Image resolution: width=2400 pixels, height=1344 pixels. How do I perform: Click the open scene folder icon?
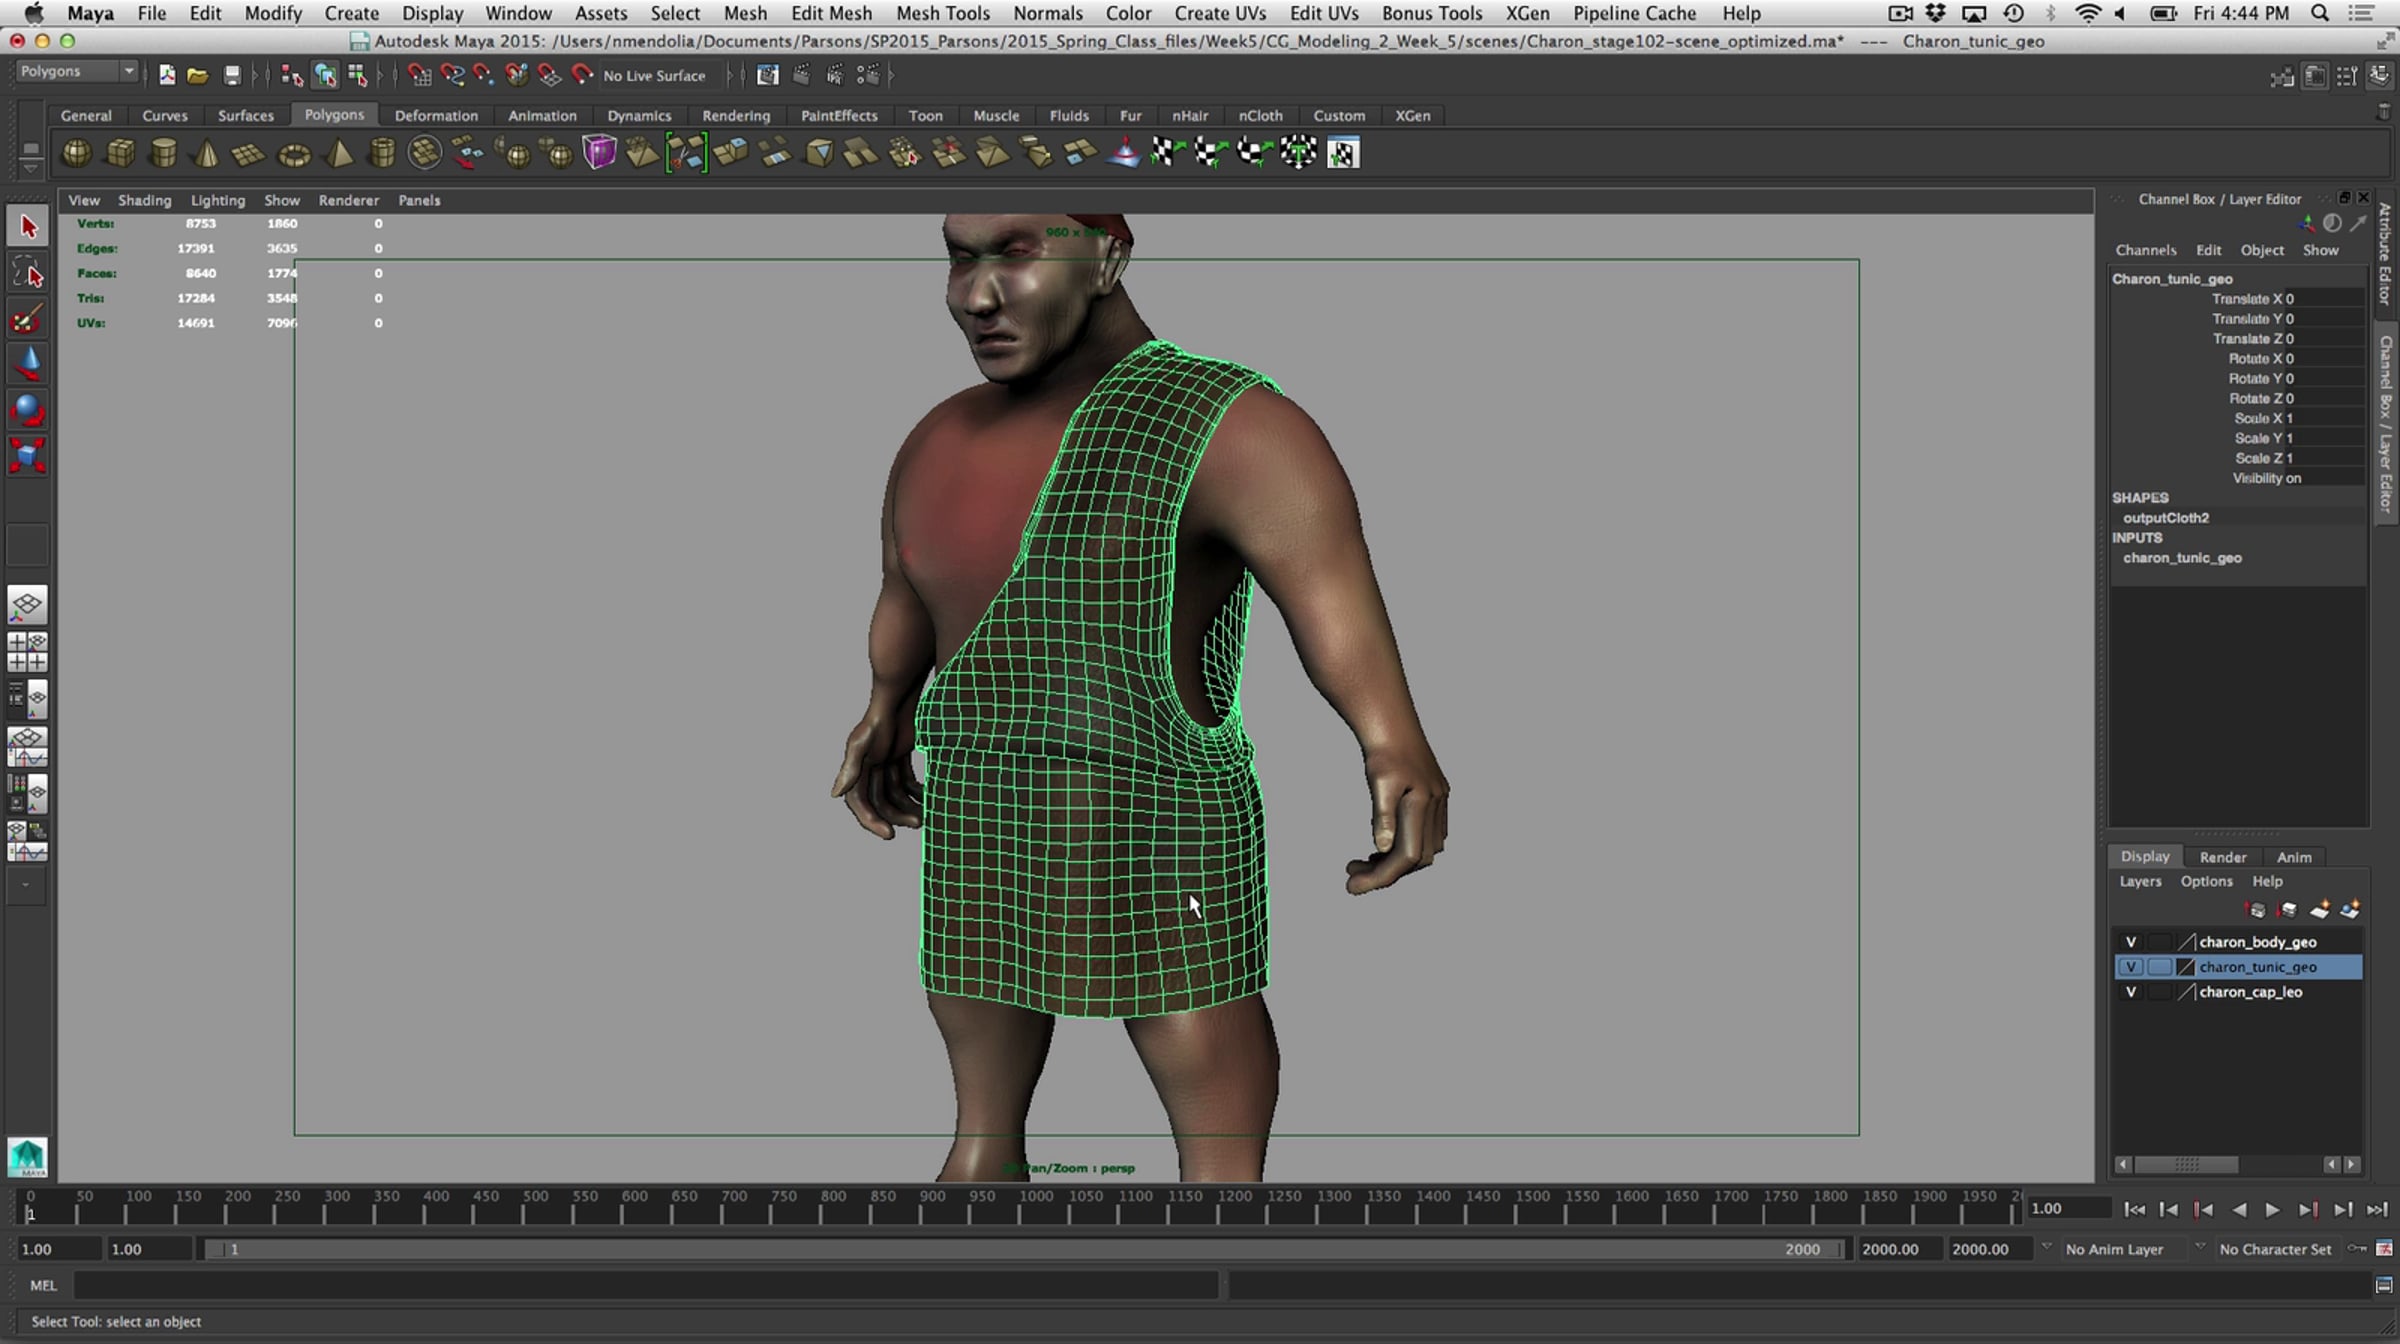pos(198,76)
